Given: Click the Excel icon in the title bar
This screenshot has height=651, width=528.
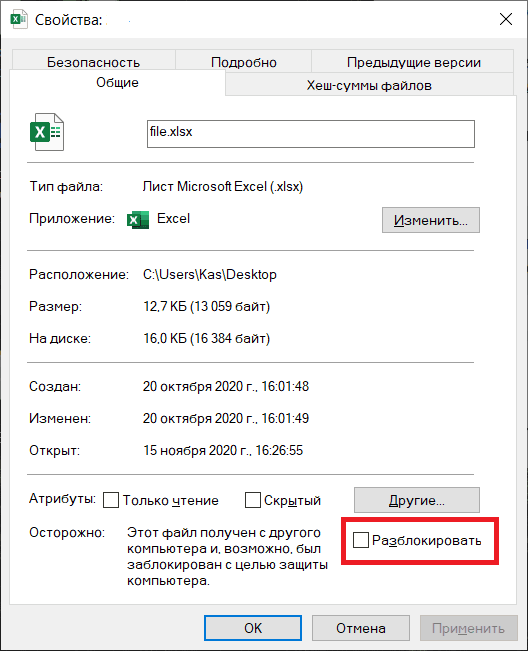Looking at the screenshot, I should coord(19,20).
